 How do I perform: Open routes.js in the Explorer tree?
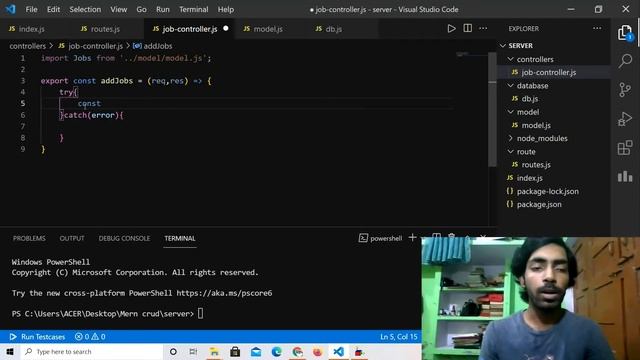click(536, 165)
